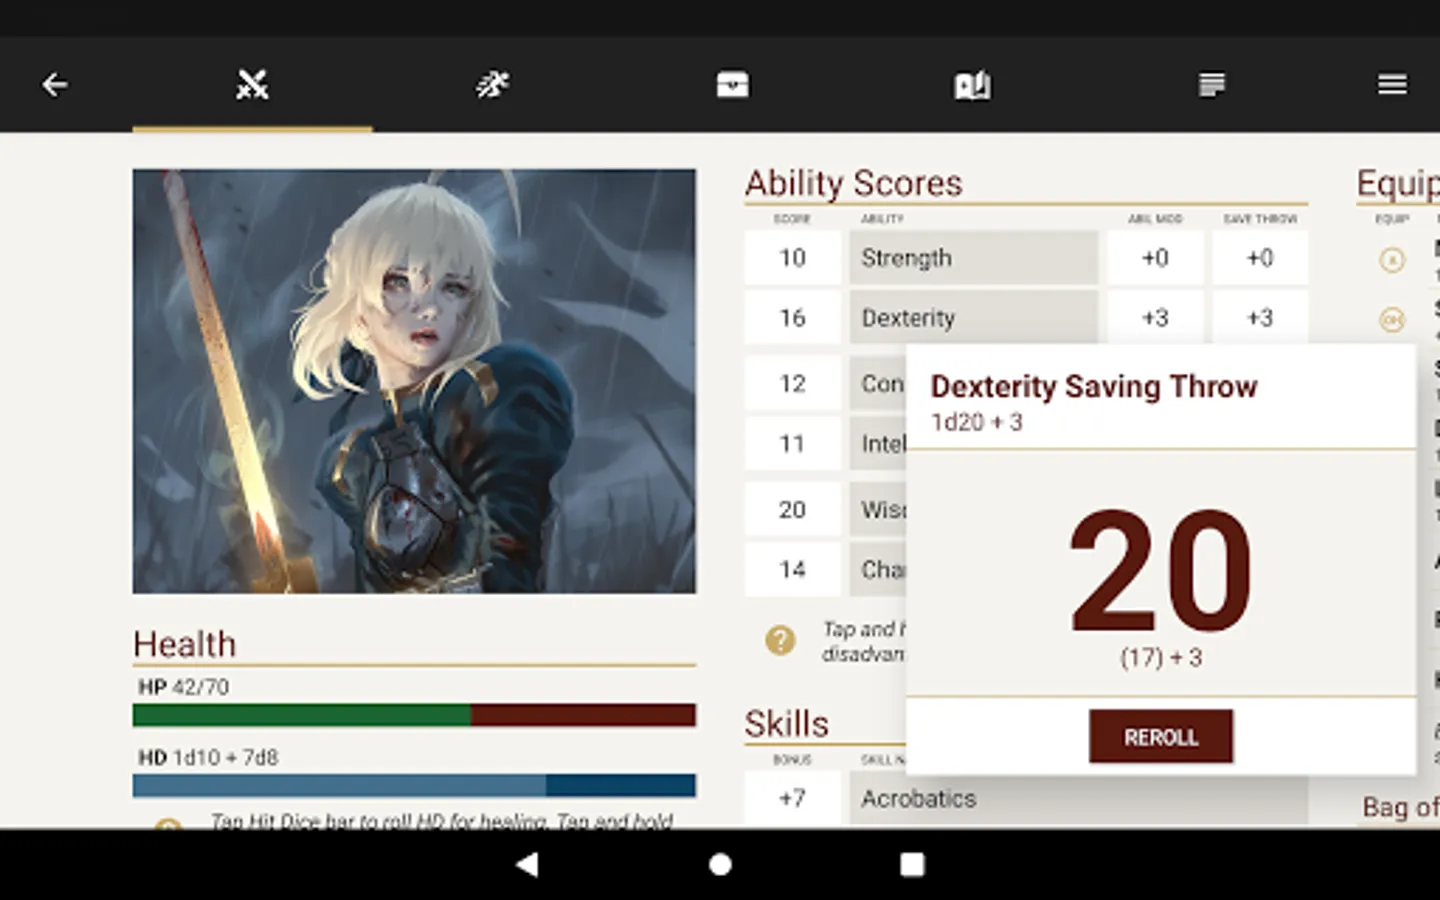This screenshot has width=1440, height=900.
Task: Tap the Android back navigation button
Action: point(527,864)
